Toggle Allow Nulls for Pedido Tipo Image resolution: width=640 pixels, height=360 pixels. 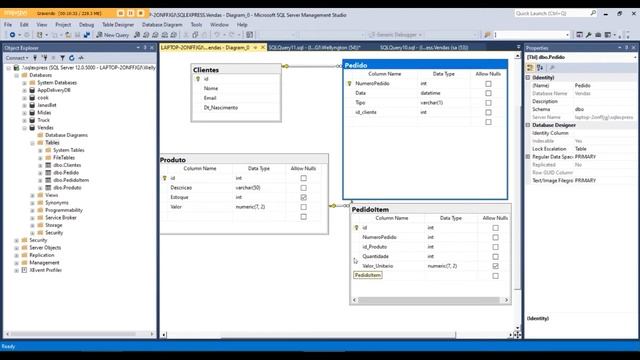(x=488, y=103)
